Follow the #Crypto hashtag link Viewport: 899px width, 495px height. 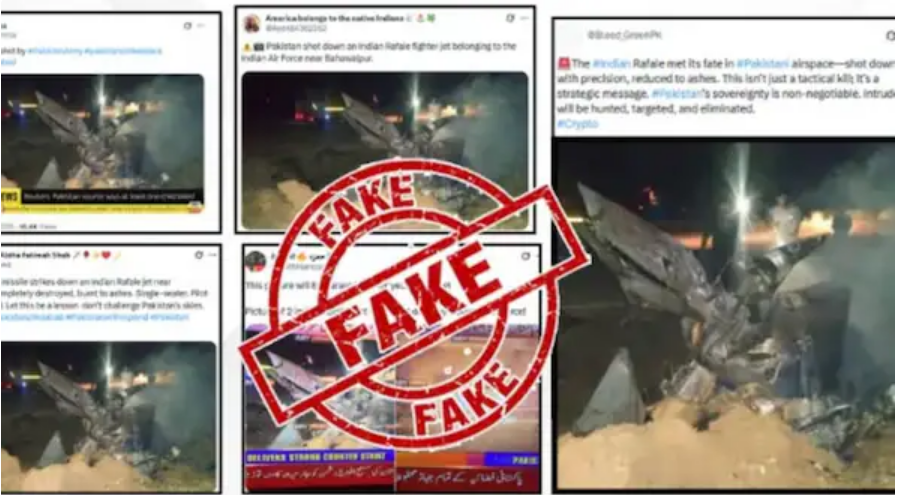[578, 123]
